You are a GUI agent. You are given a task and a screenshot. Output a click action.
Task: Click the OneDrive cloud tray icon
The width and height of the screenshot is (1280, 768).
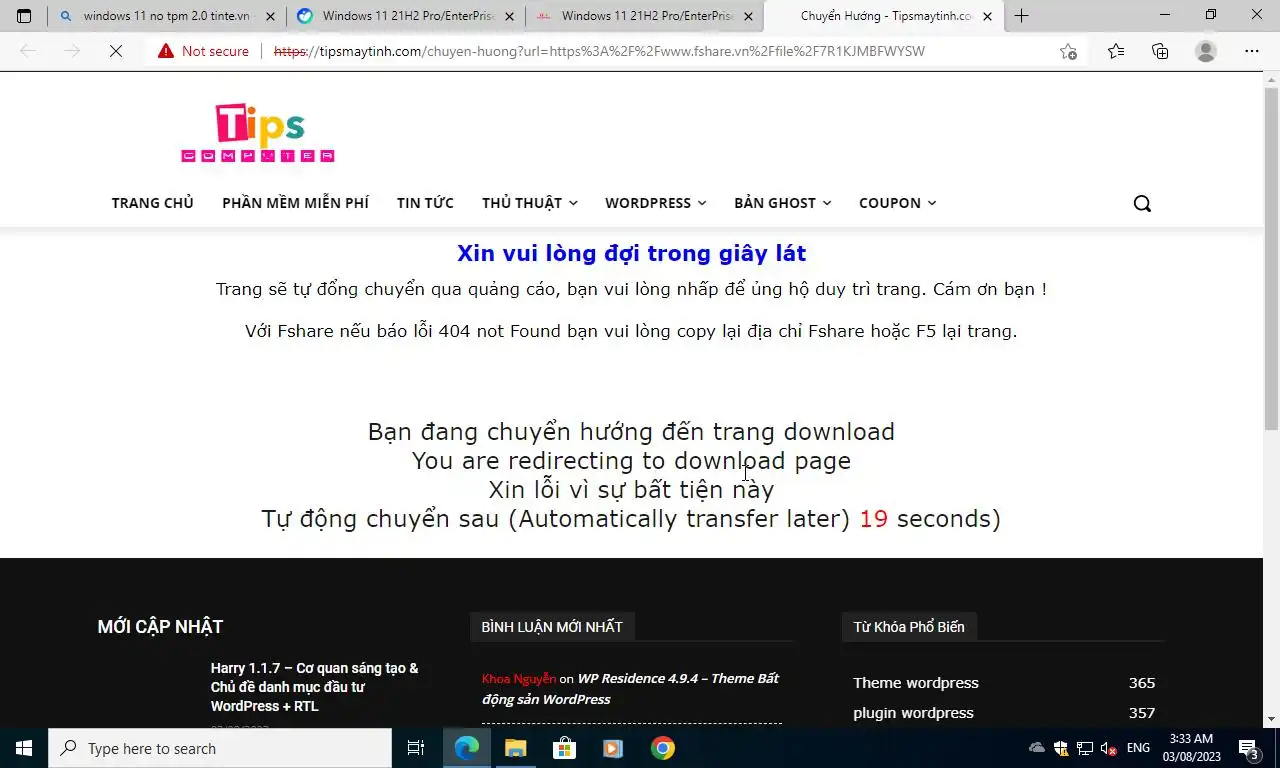coord(1037,748)
